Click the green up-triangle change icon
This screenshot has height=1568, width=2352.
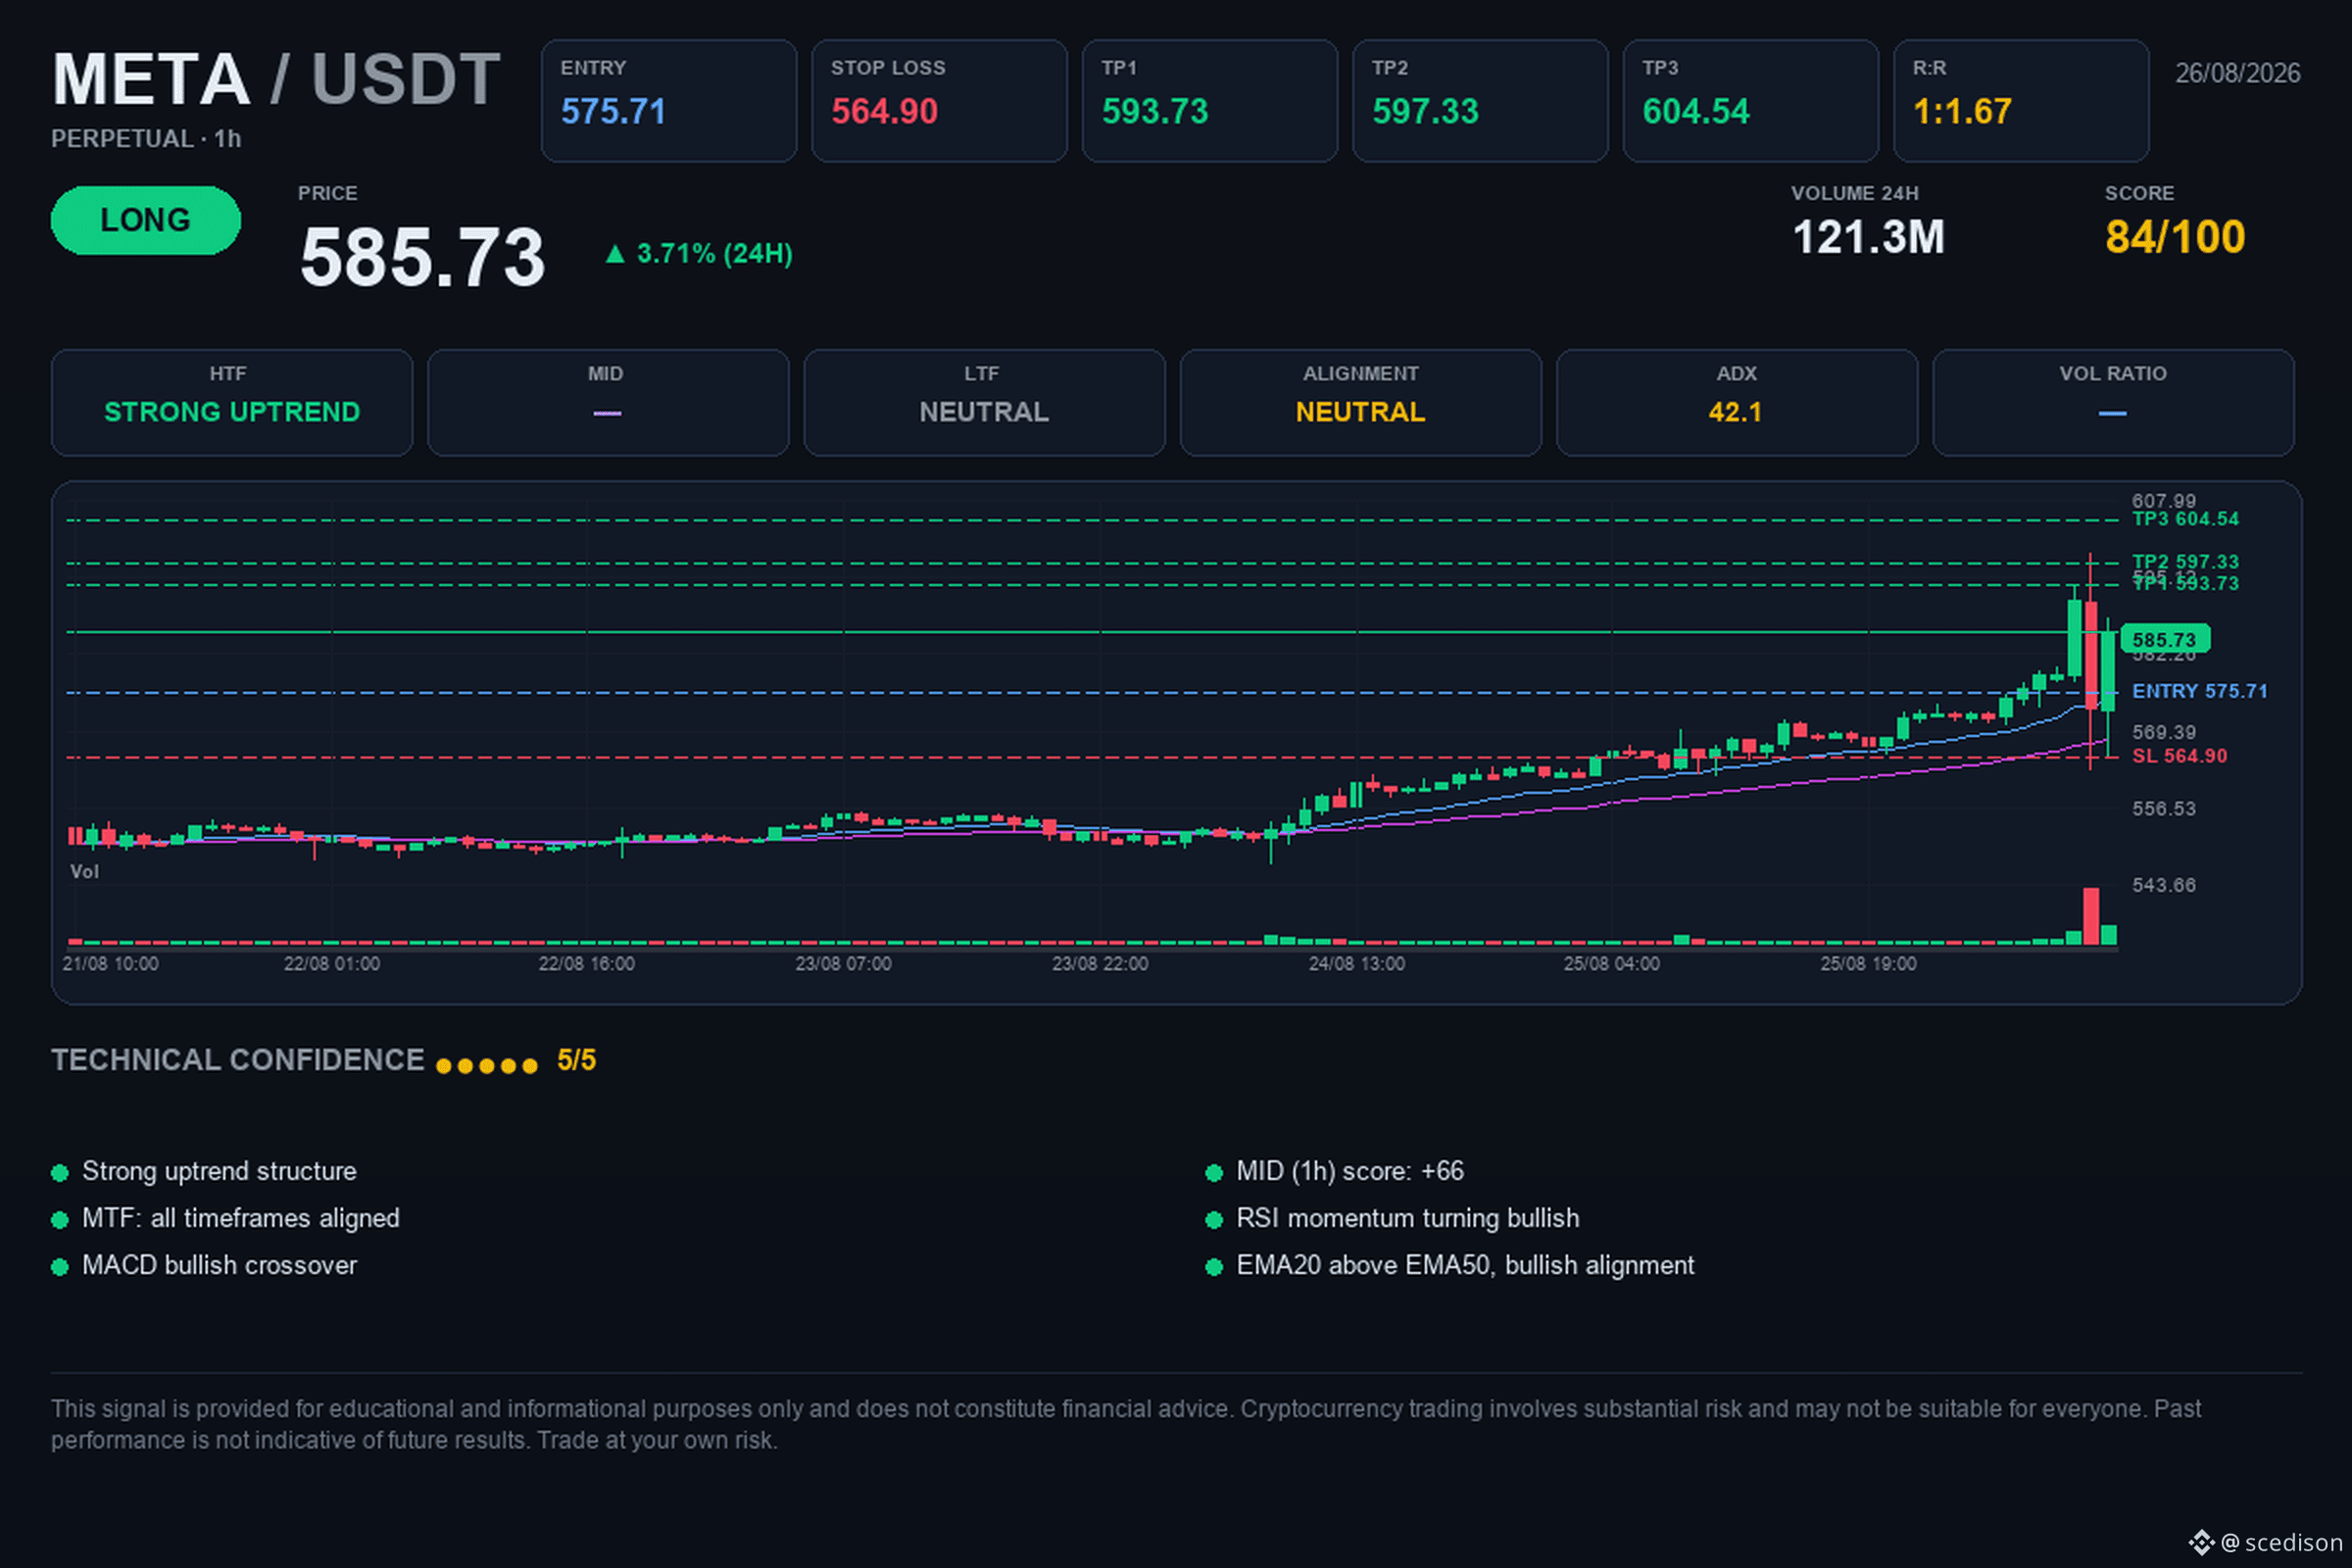tap(616, 254)
